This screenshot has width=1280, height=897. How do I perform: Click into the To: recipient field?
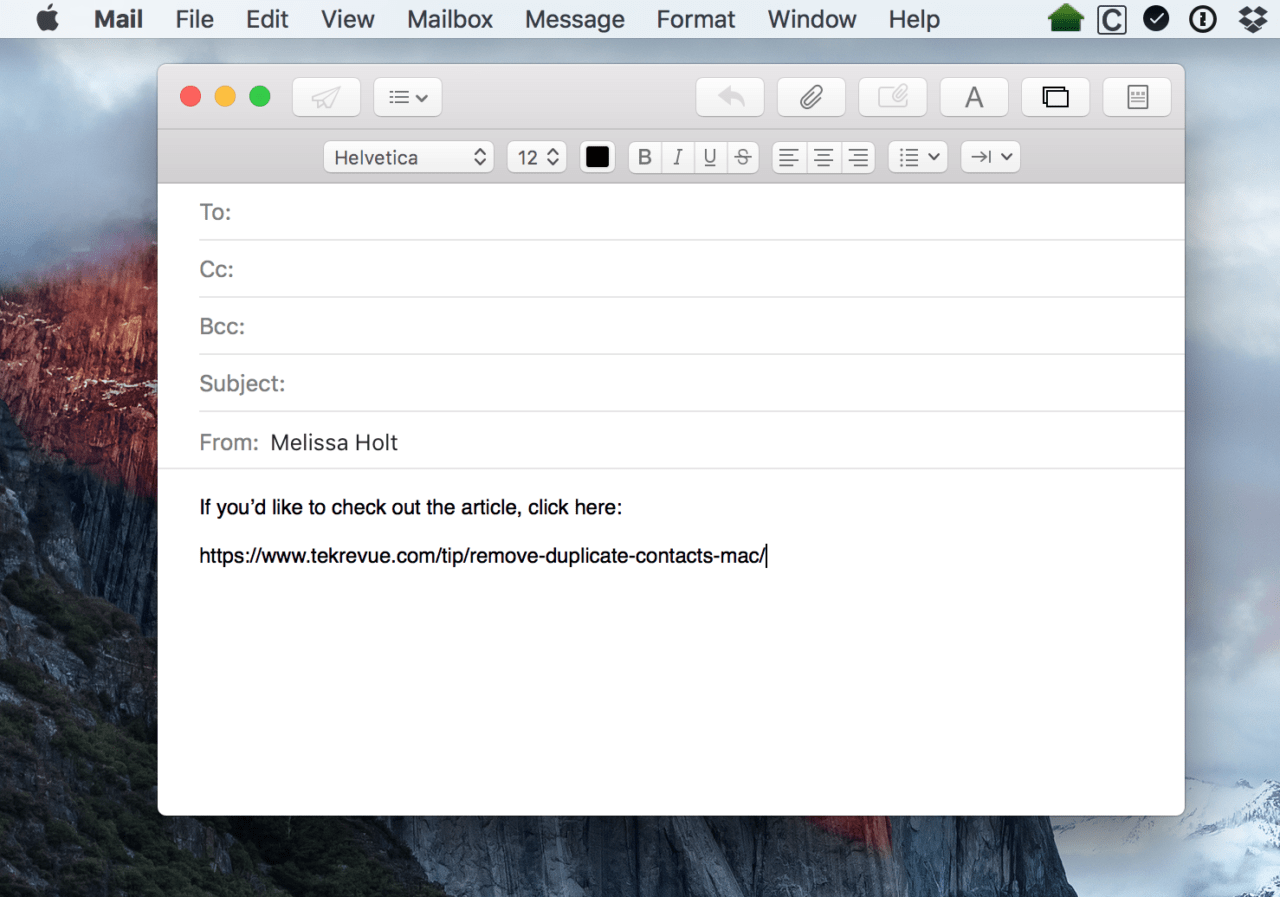[x=691, y=212]
